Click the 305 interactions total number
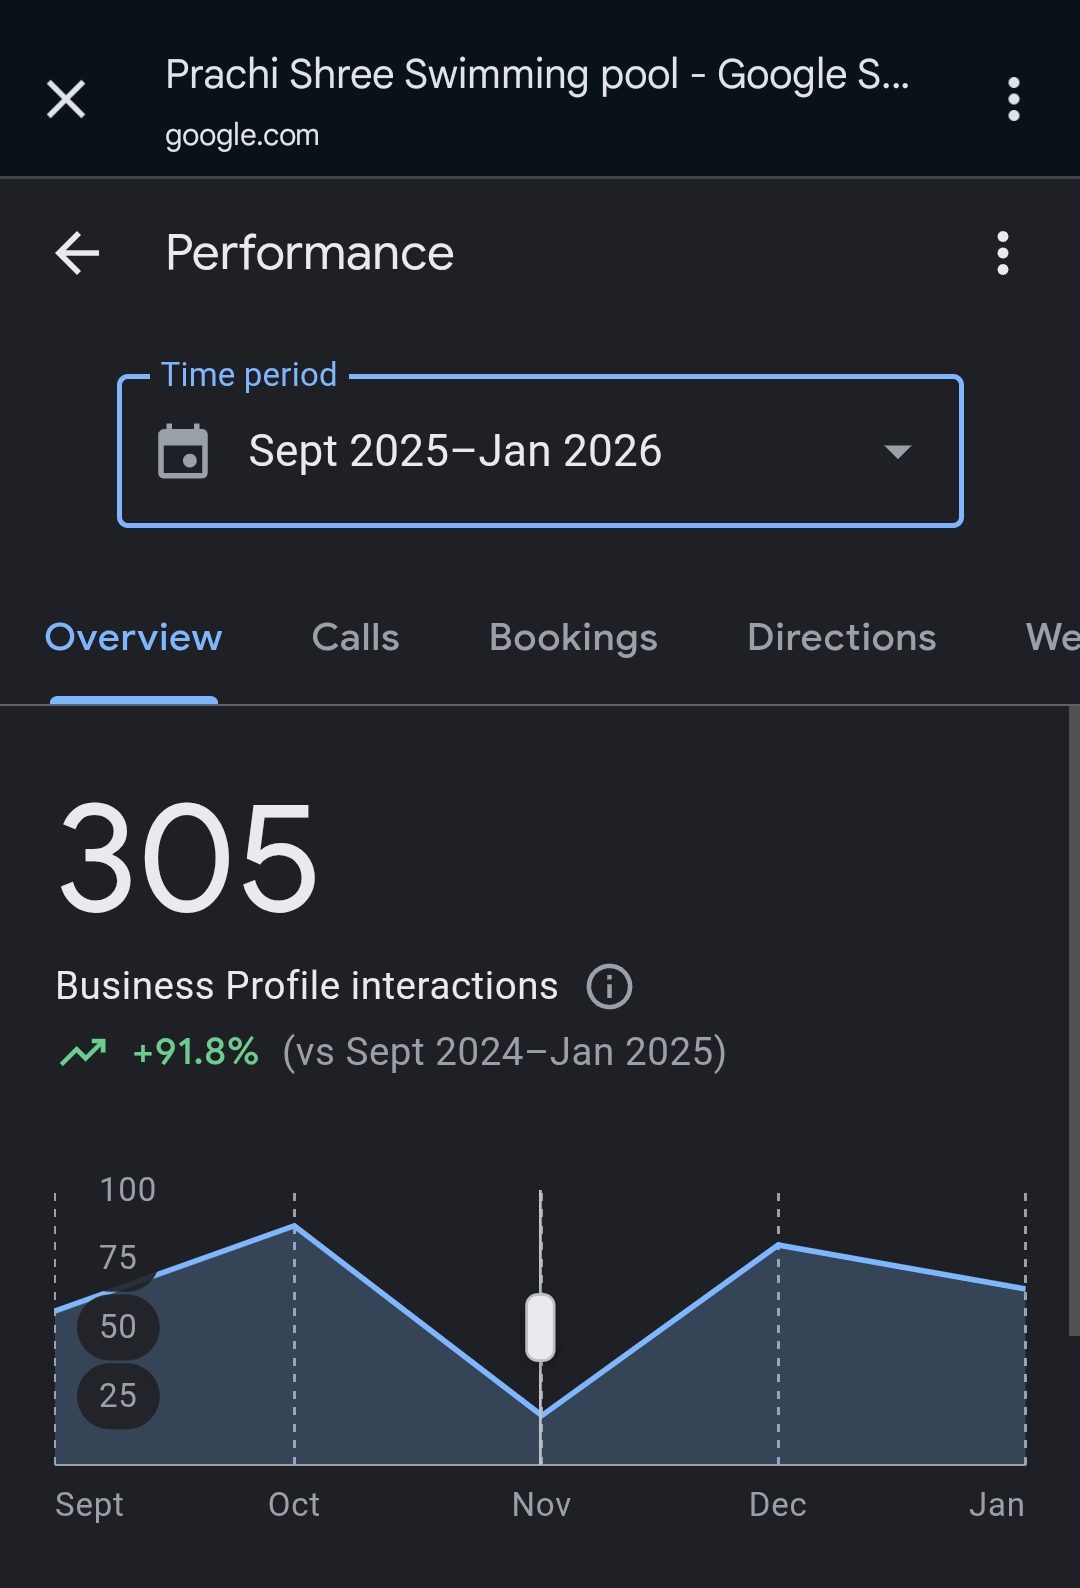The height and width of the screenshot is (1588, 1080). [x=188, y=860]
